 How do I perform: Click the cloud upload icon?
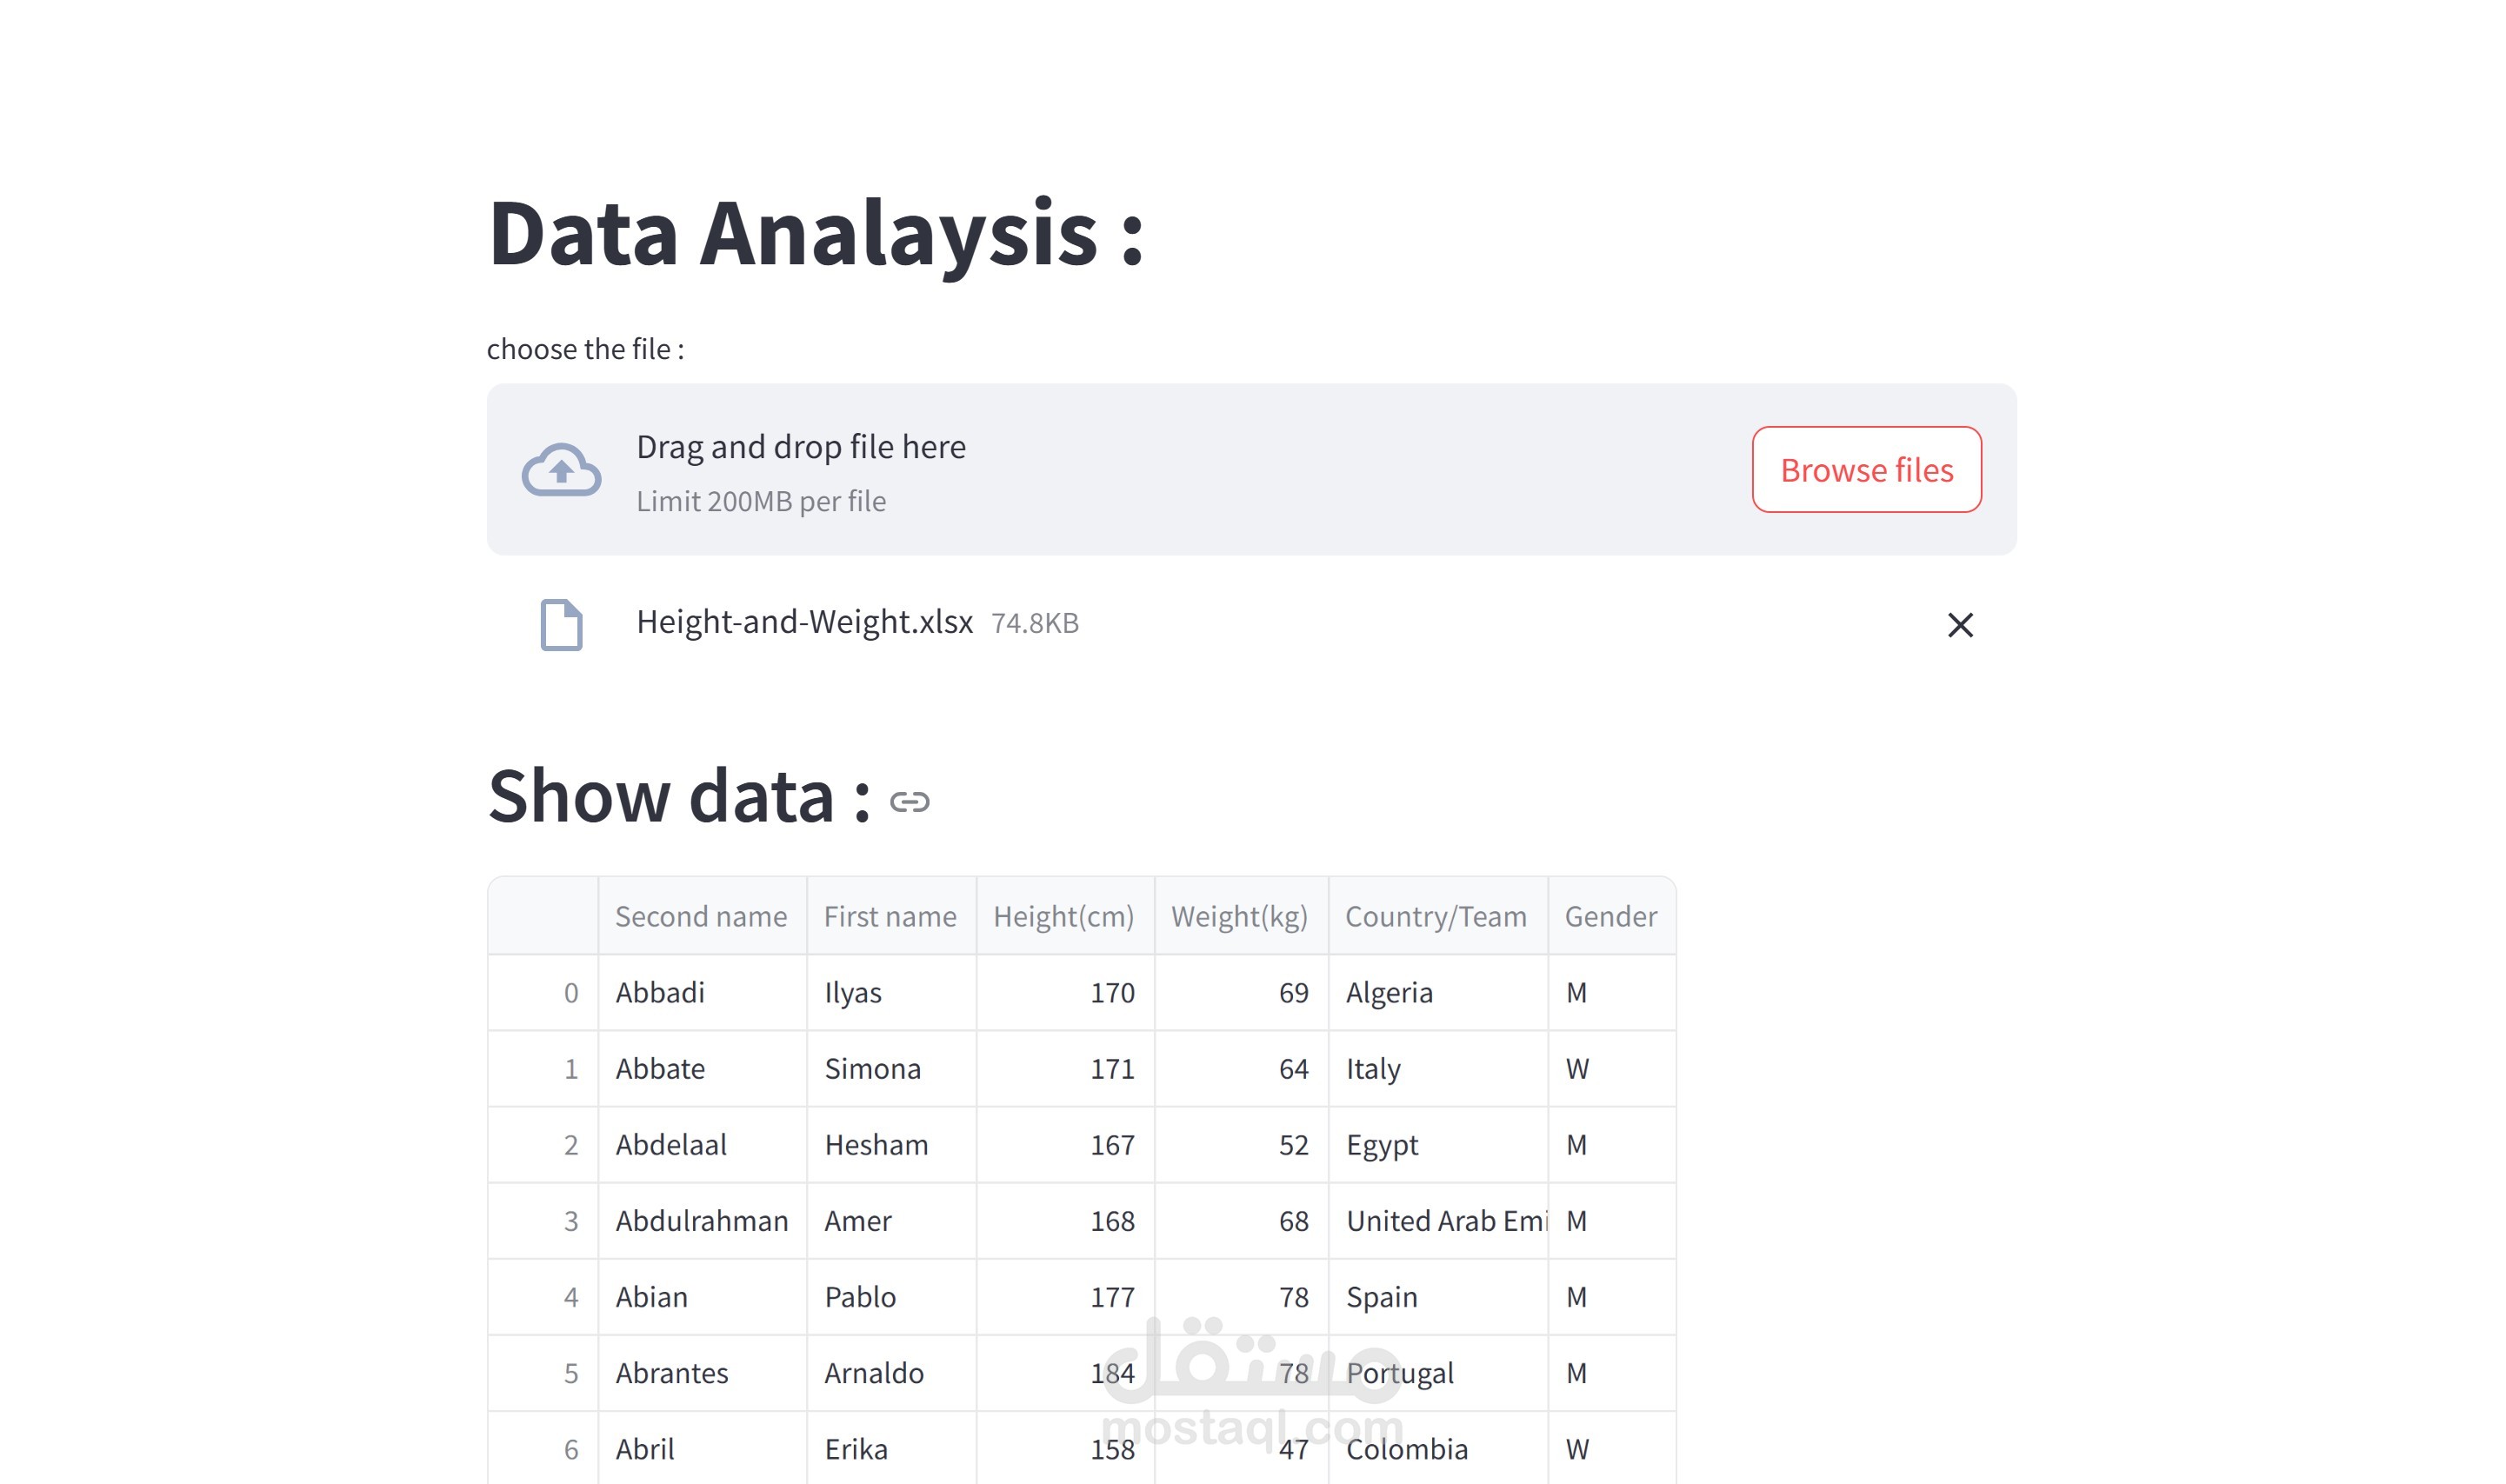(561, 469)
